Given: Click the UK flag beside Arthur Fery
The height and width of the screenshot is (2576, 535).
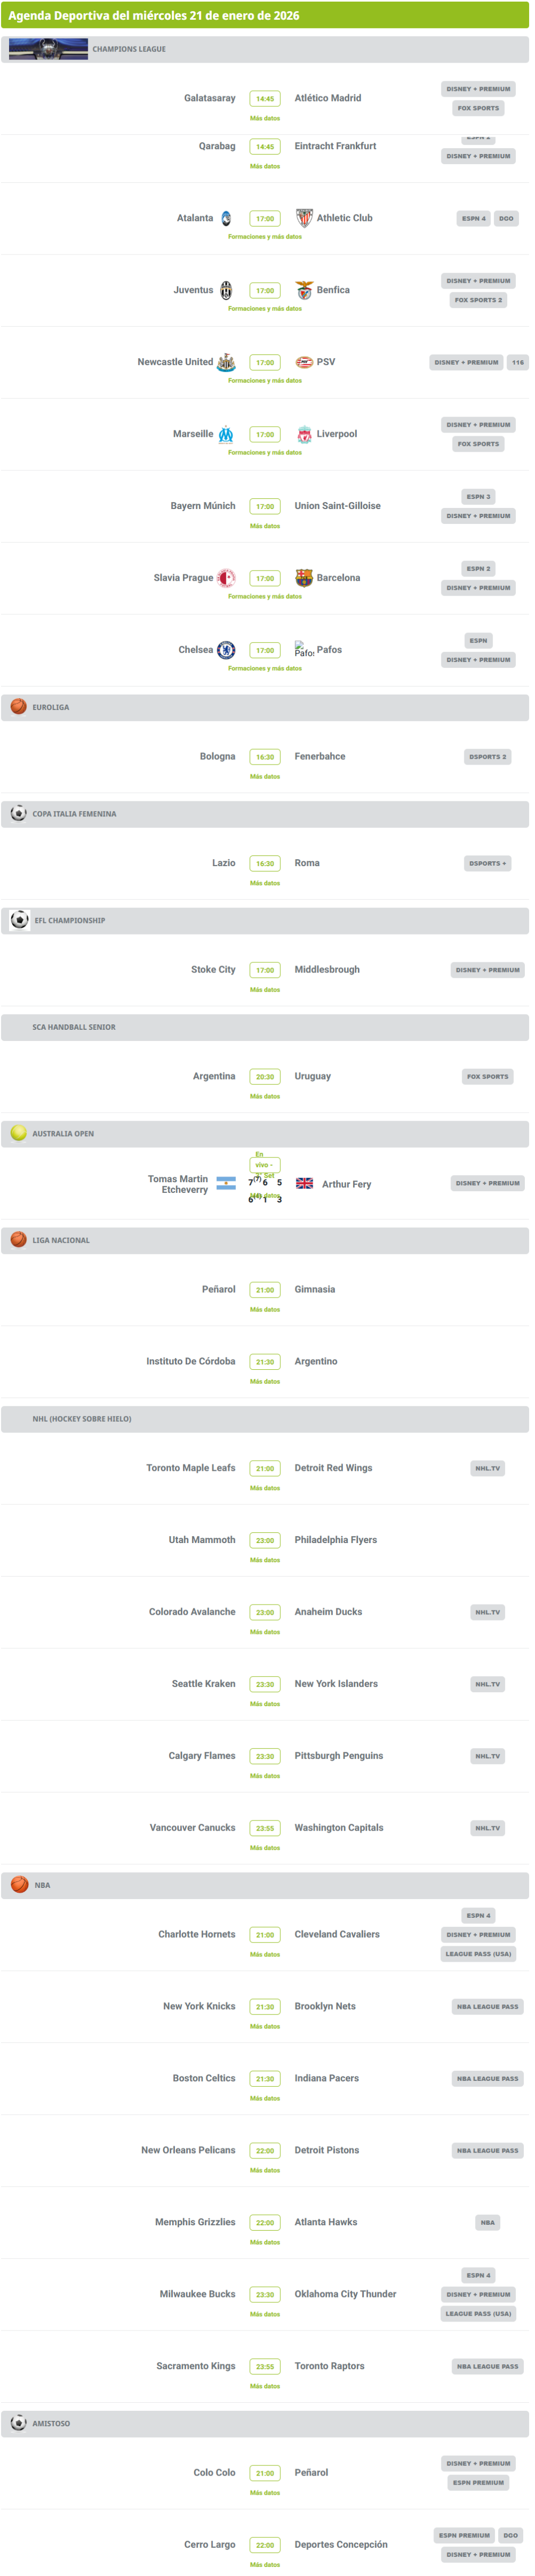Looking at the screenshot, I should click(304, 1183).
